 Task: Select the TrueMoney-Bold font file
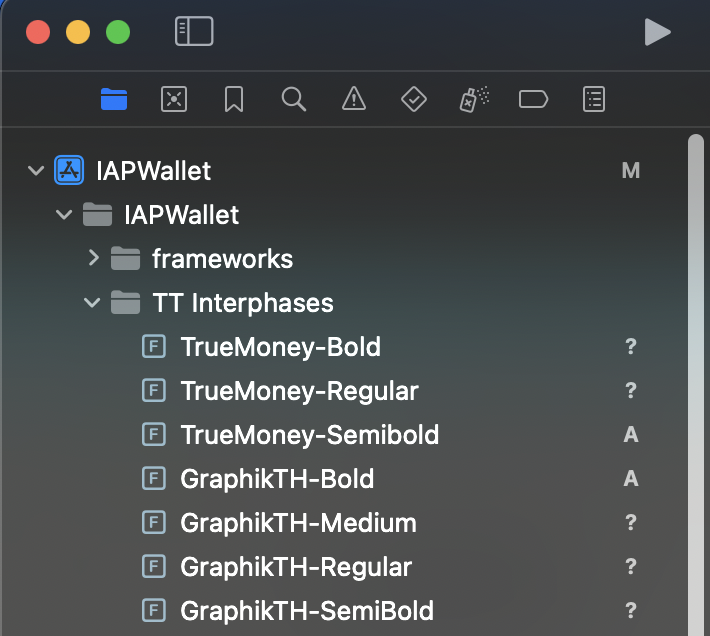point(280,347)
